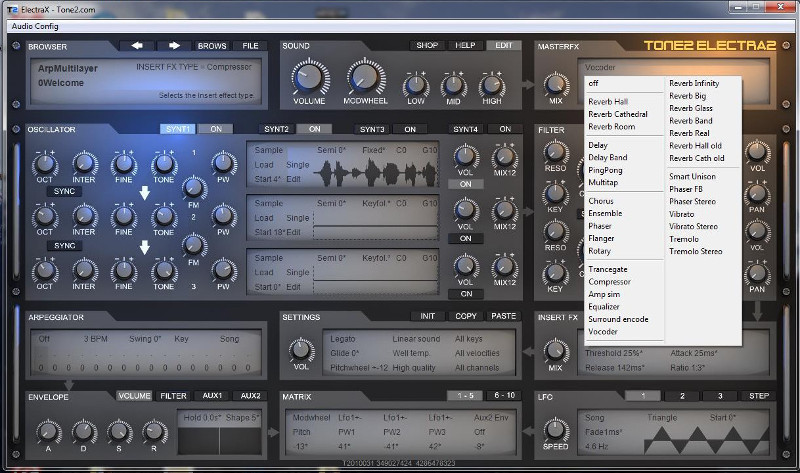Adjust the HIGH EQ knob
The height and width of the screenshot is (473, 800).
point(491,85)
